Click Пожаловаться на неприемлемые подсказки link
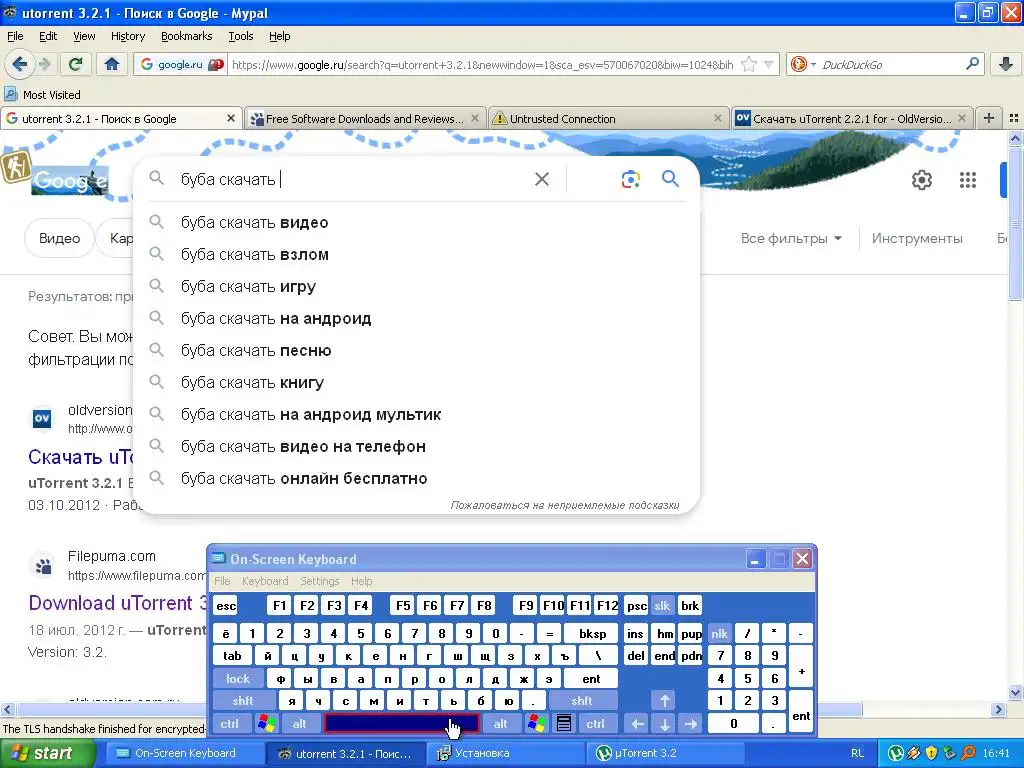The width and height of the screenshot is (1024, 768). pyautogui.click(x=565, y=505)
